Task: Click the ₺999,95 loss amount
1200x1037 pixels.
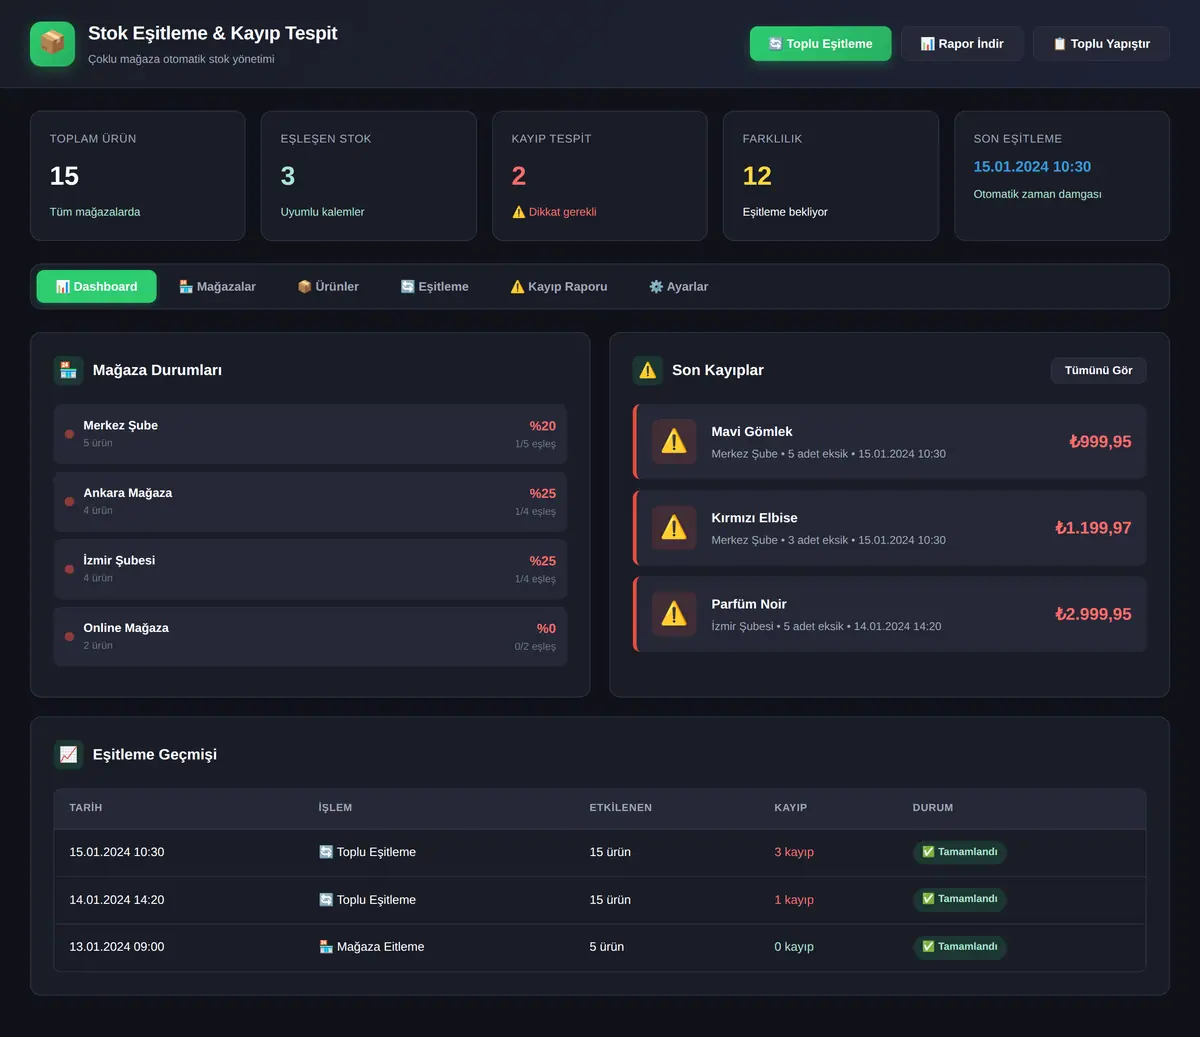Action: (x=1100, y=442)
